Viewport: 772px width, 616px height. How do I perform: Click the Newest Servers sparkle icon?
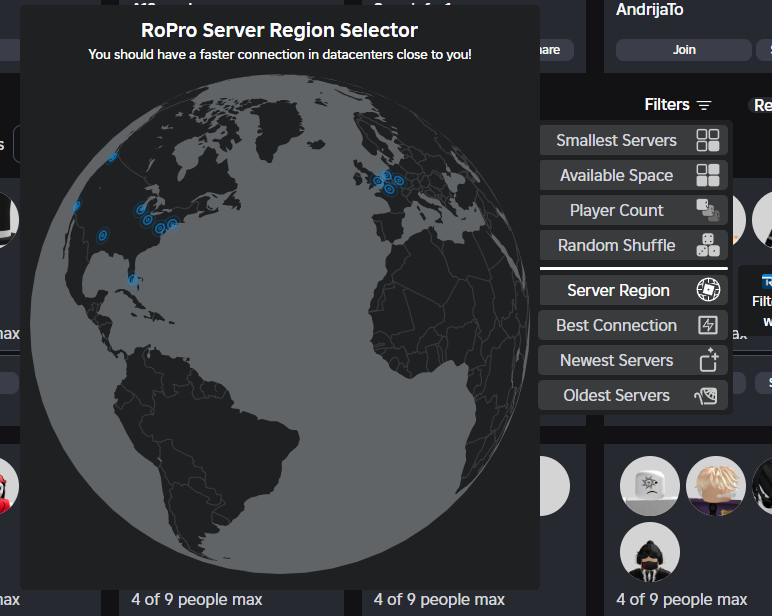click(x=708, y=359)
